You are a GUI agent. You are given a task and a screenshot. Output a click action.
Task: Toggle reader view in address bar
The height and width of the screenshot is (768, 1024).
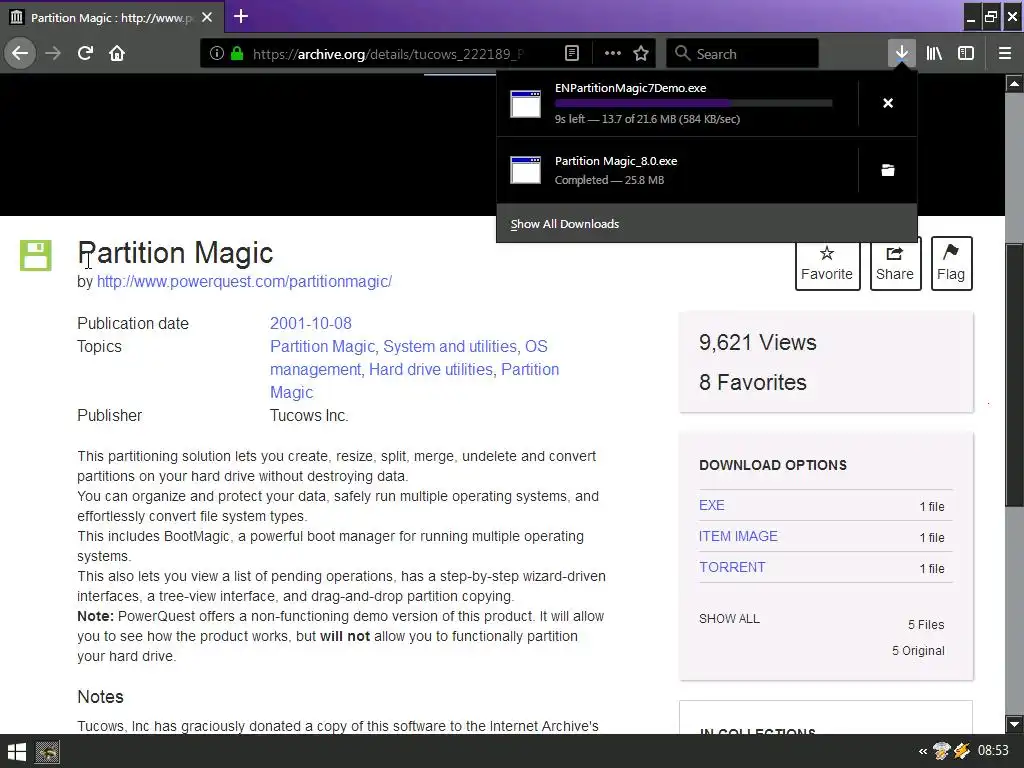[x=571, y=54]
